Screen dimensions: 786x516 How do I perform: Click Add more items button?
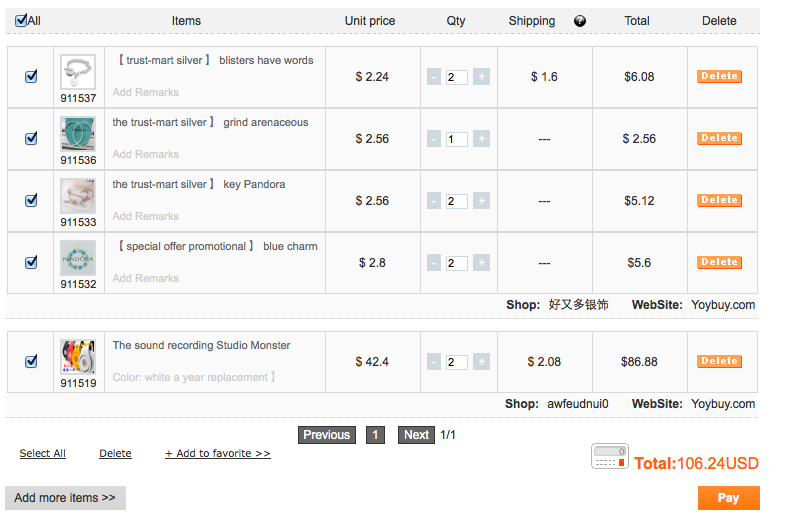click(65, 498)
